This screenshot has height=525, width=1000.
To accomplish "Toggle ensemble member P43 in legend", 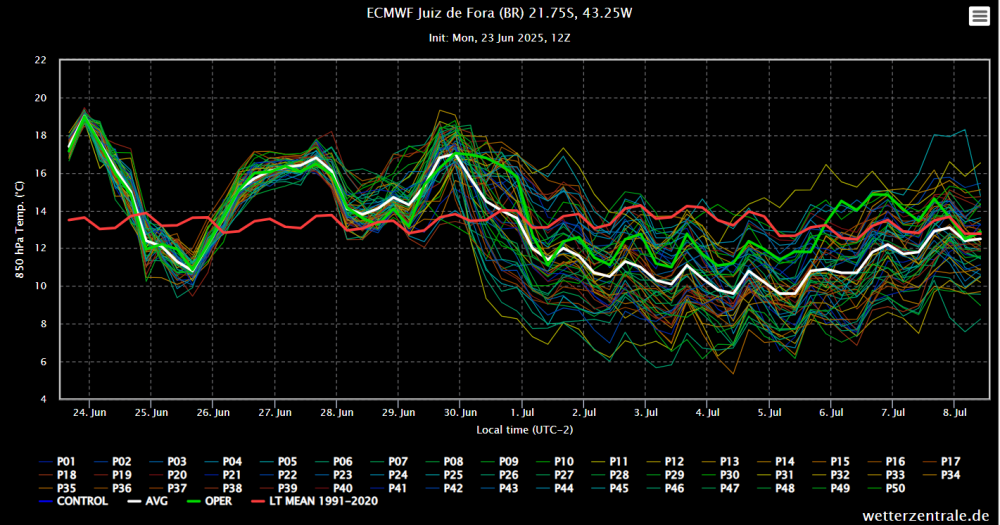I will click(509, 488).
